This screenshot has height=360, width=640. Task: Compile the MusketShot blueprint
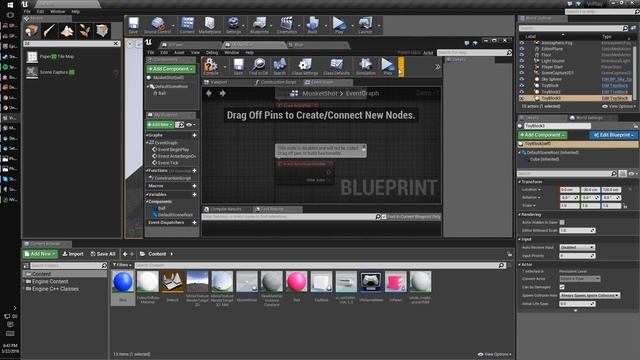(x=211, y=67)
